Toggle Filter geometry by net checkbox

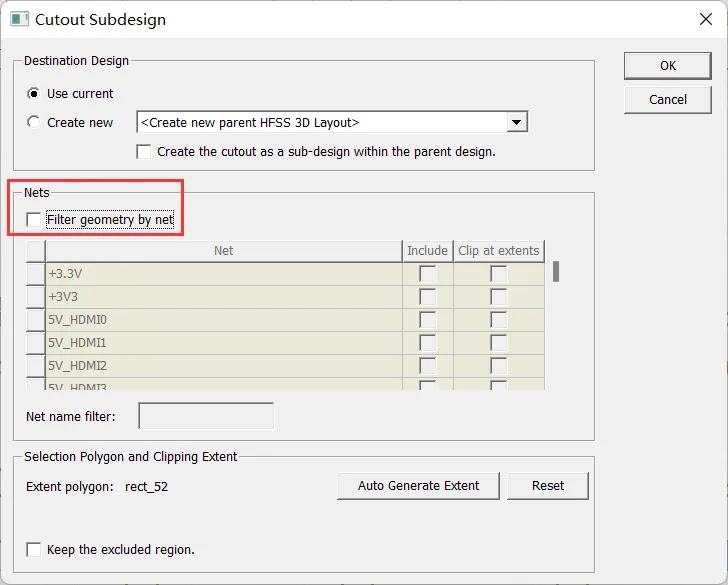tap(34, 220)
